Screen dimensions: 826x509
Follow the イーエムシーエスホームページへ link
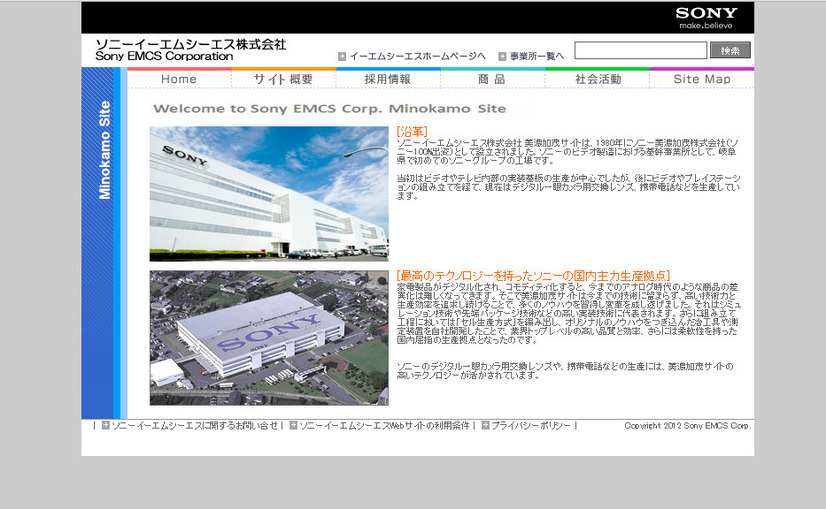(417, 56)
